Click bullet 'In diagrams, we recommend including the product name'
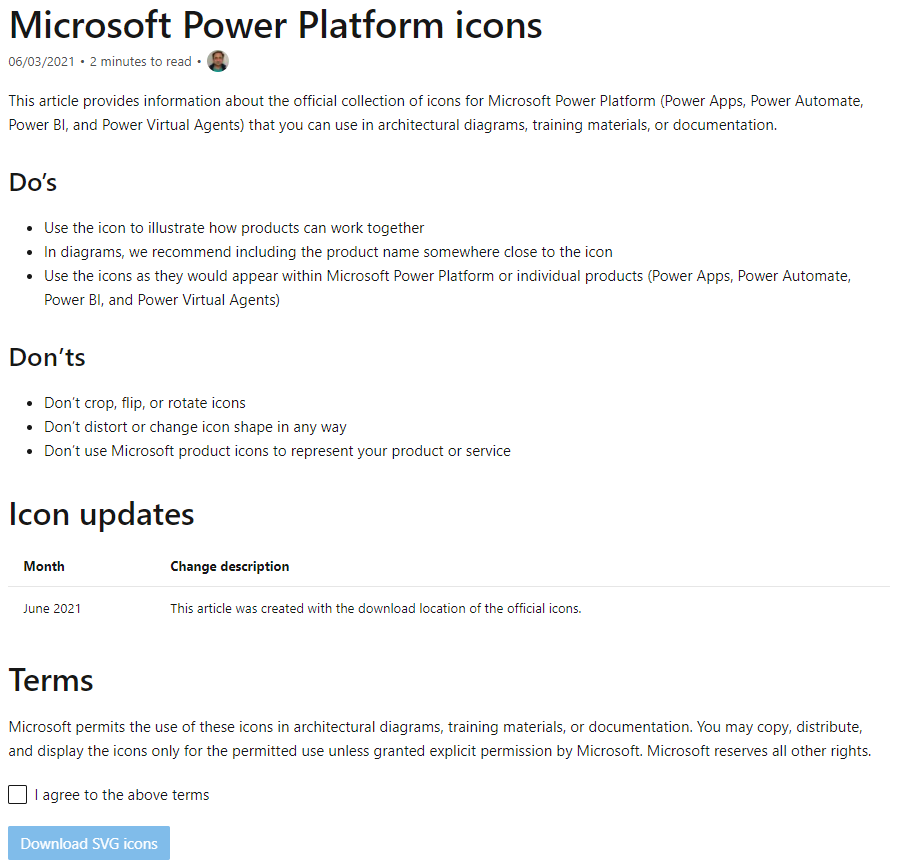 pyautogui.click(x=328, y=251)
